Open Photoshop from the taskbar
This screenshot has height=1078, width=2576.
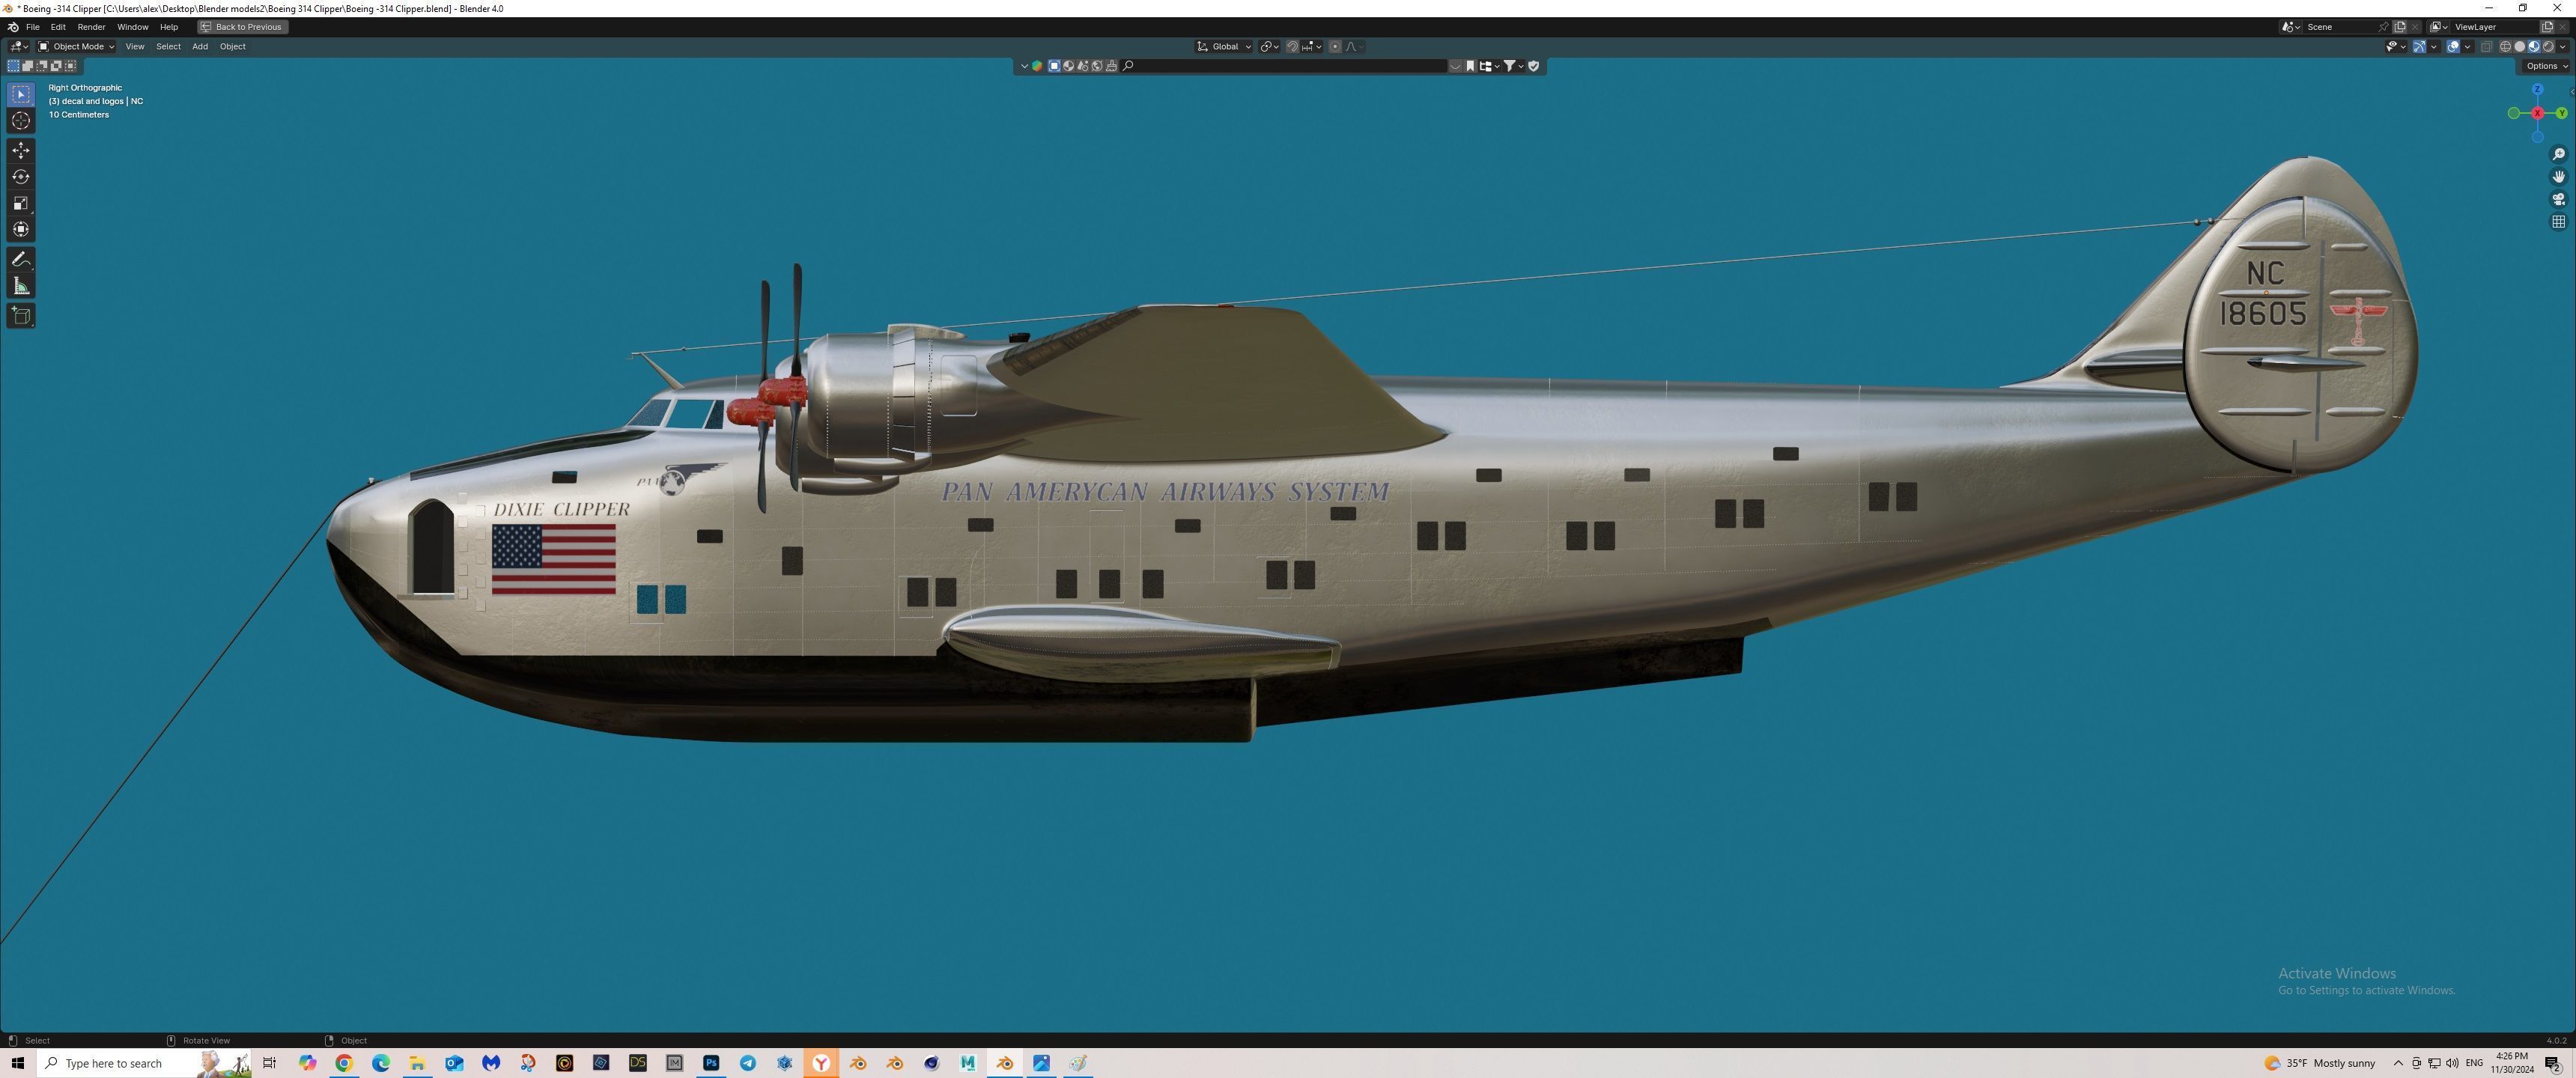tap(711, 1063)
